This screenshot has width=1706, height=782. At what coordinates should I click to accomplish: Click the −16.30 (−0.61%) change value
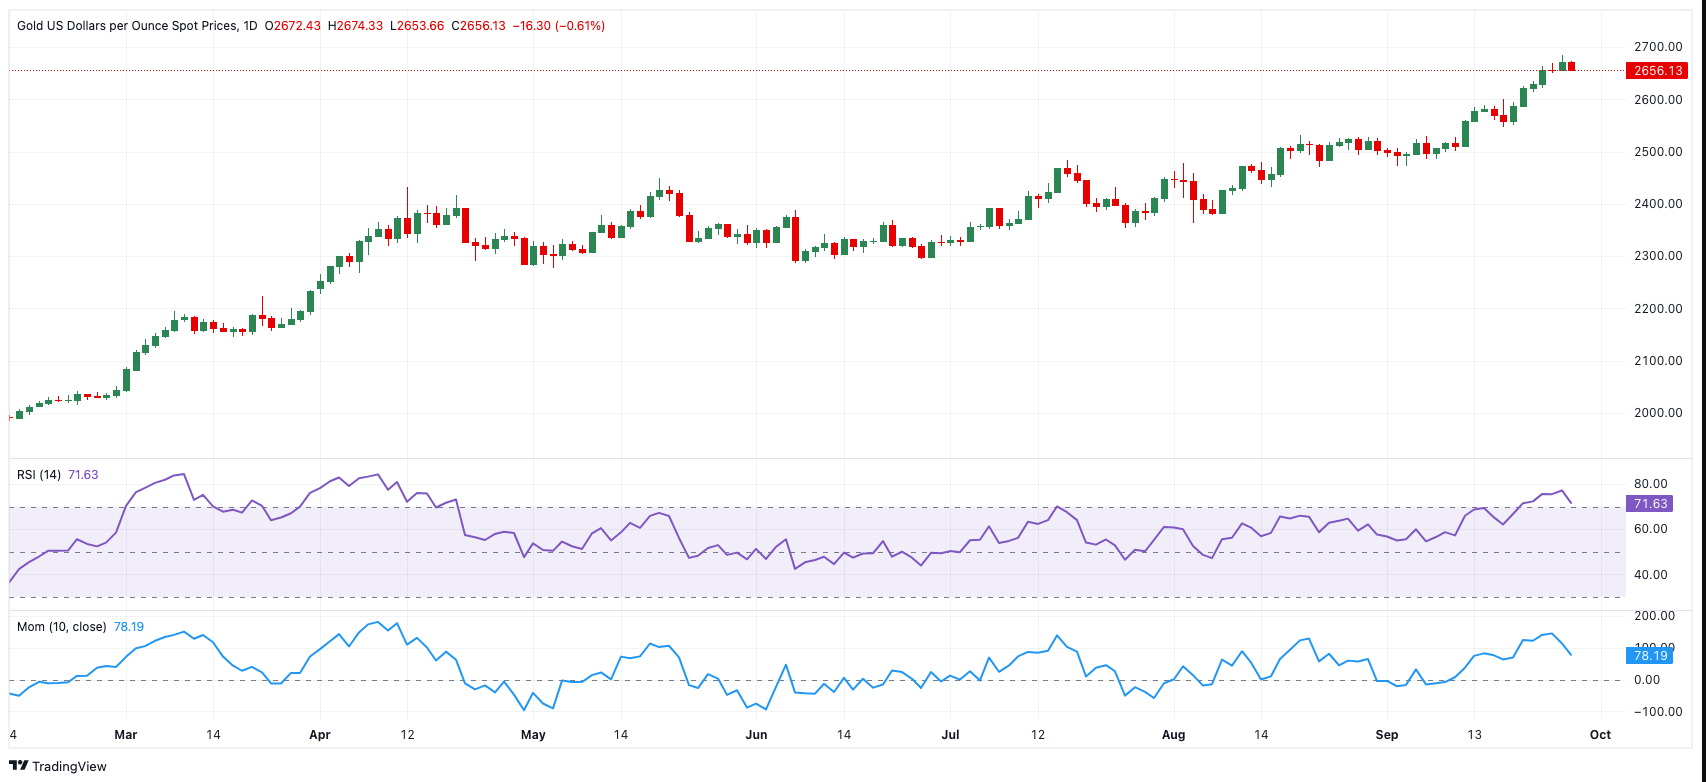[x=558, y=26]
